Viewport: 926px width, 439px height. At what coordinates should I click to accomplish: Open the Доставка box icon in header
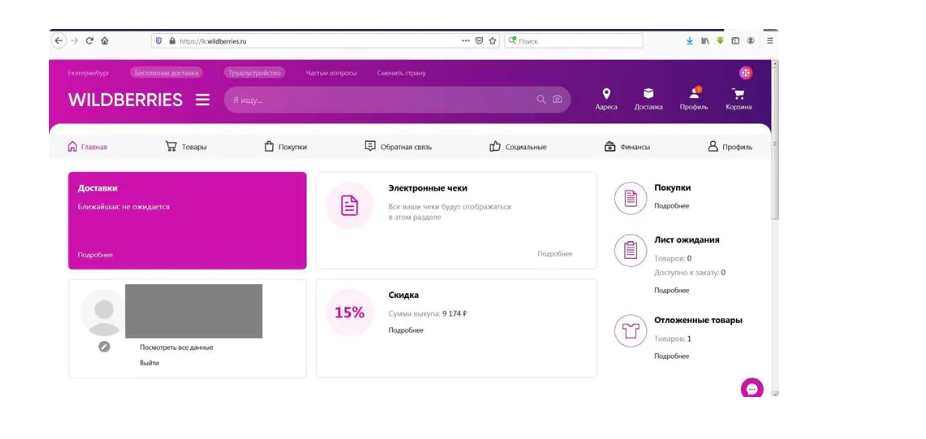[x=648, y=94]
